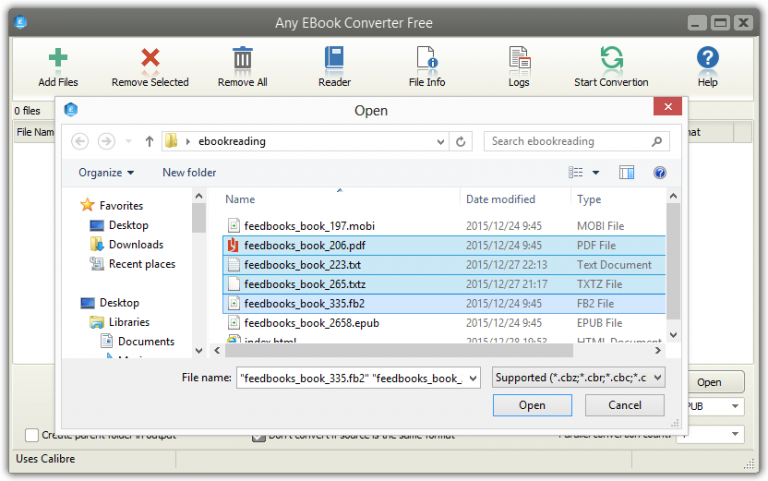Click the file list horizontal scrollbar
This screenshot has height=481, width=768.
click(x=399, y=350)
